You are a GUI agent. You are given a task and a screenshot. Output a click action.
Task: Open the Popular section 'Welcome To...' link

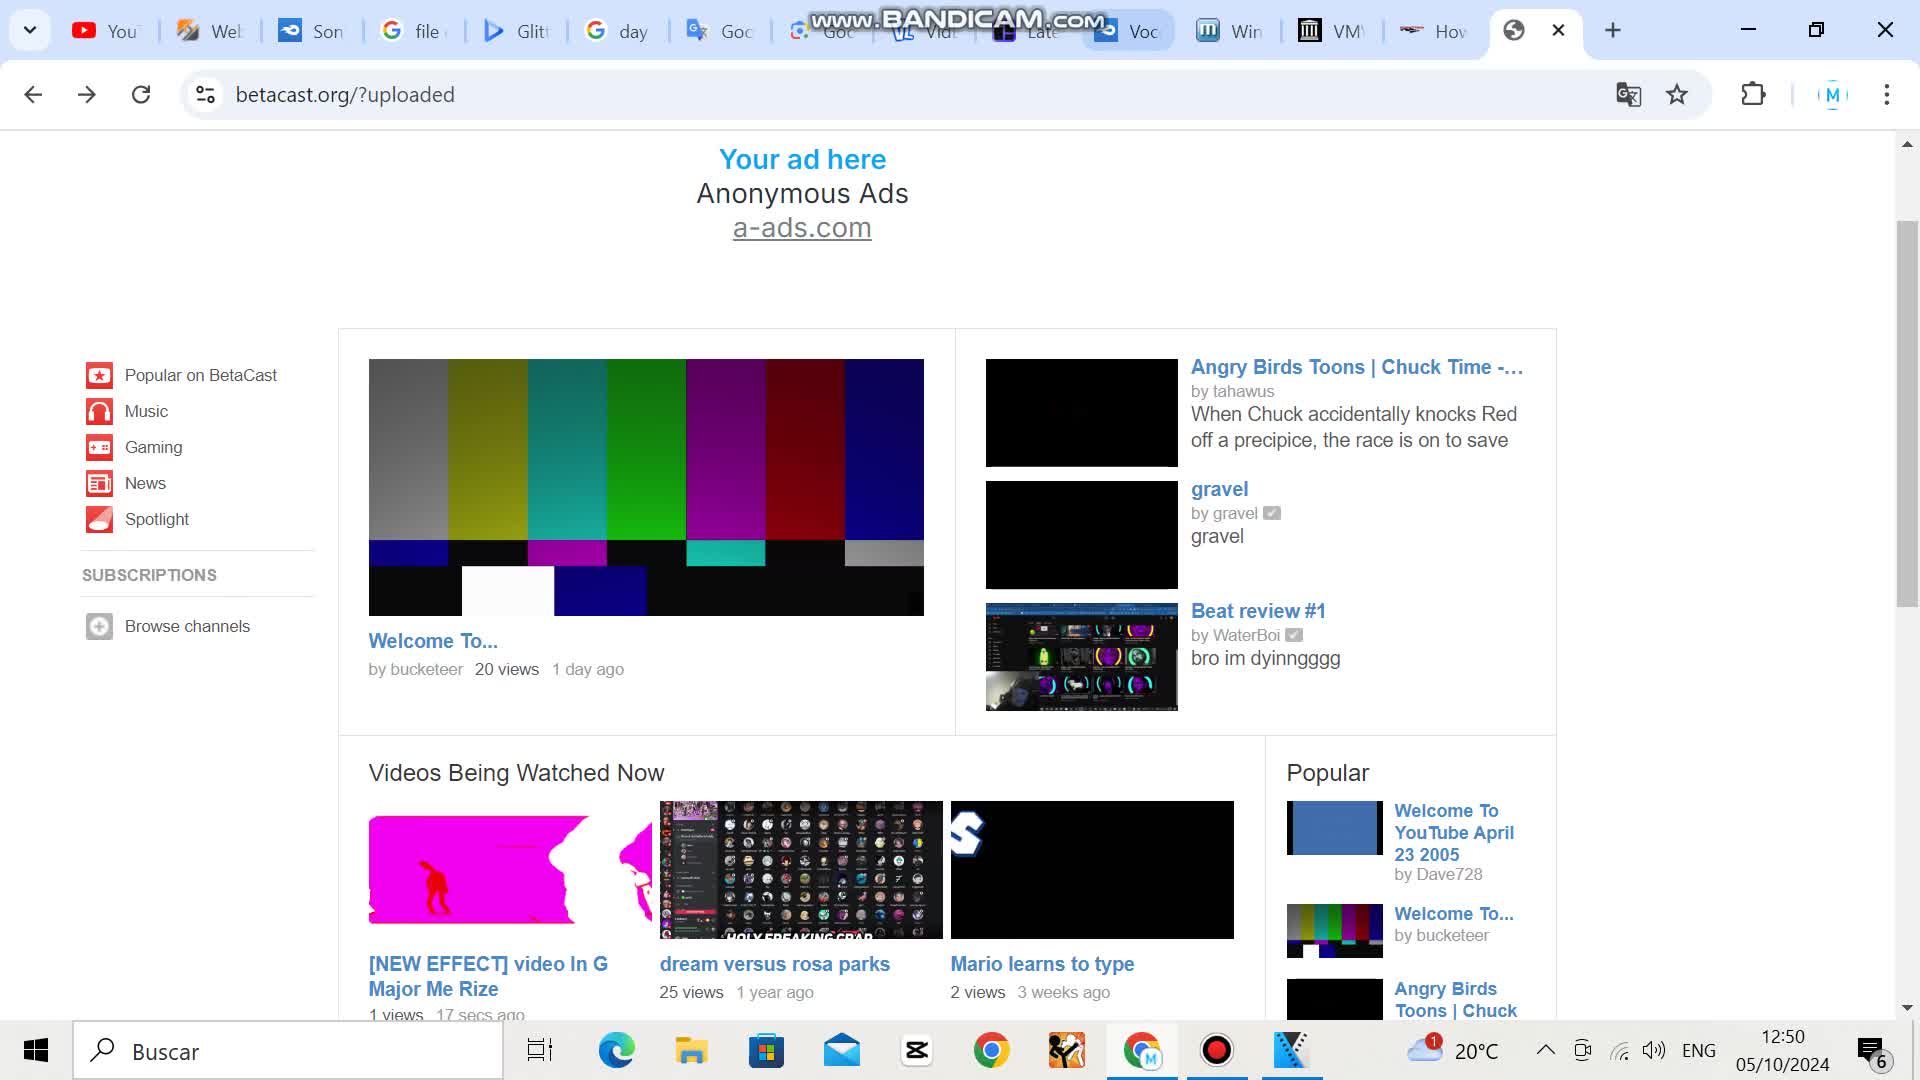click(x=1454, y=913)
